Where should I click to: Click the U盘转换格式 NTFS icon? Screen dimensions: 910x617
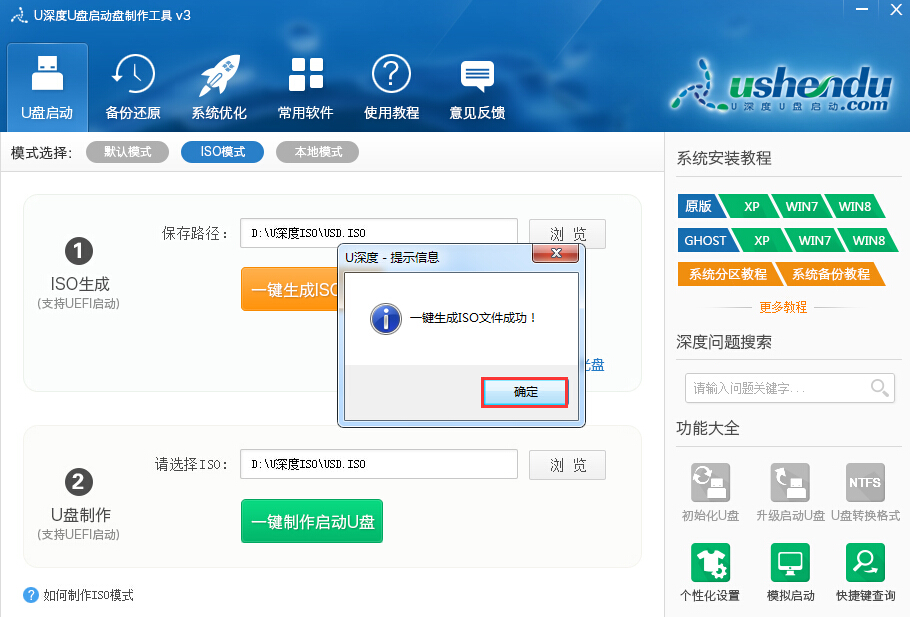click(865, 484)
